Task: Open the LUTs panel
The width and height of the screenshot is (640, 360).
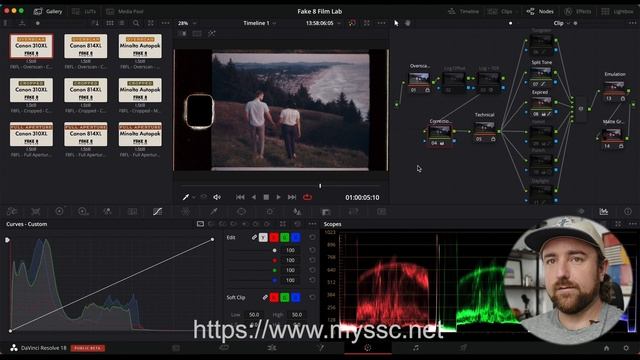Action: tap(84, 11)
